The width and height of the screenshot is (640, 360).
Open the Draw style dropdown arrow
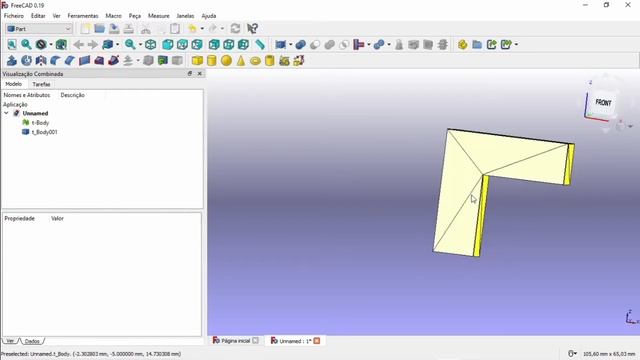pos(51,44)
